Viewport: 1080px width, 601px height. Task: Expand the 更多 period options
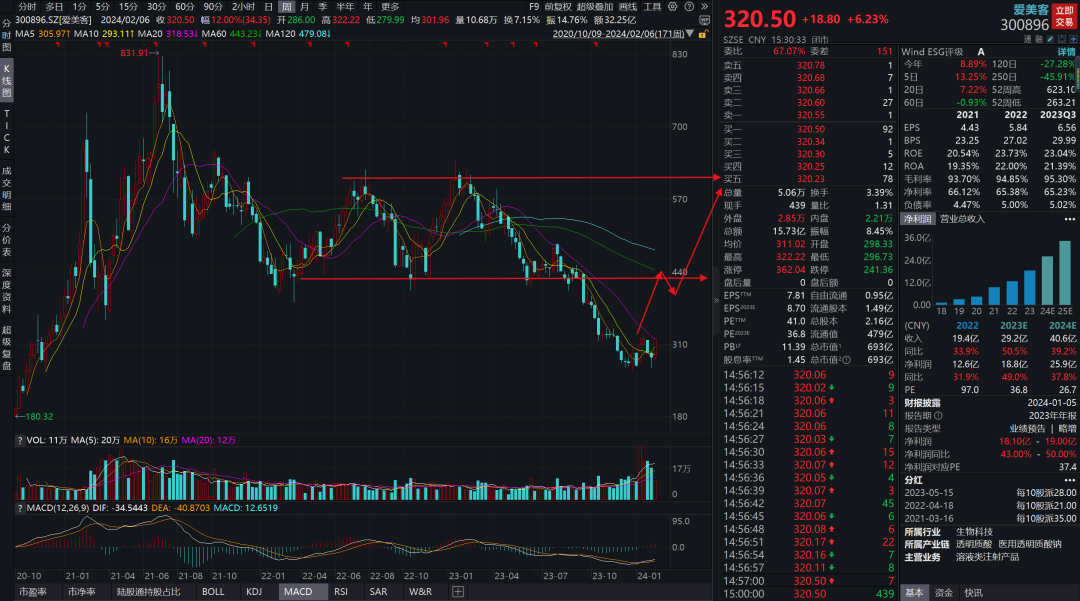(x=390, y=6)
